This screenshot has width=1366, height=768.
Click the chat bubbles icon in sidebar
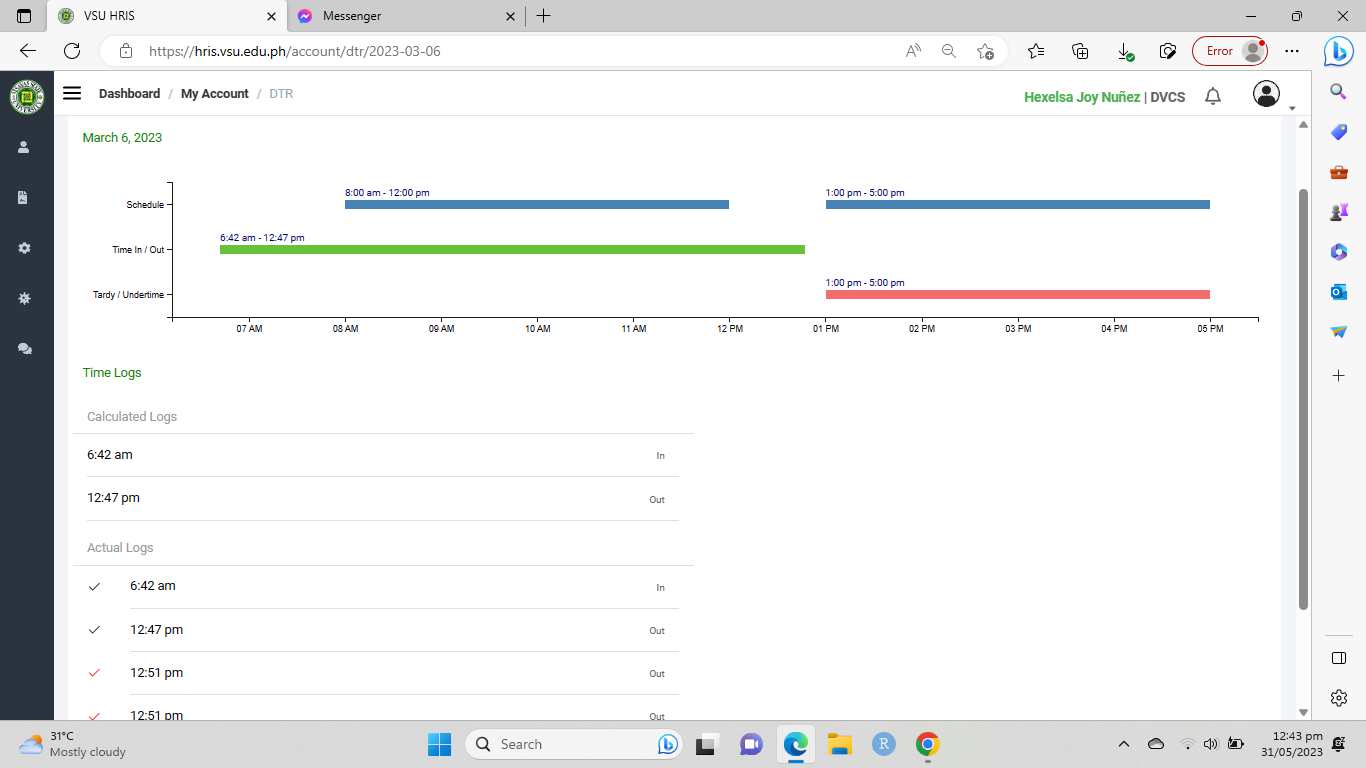[x=24, y=349]
